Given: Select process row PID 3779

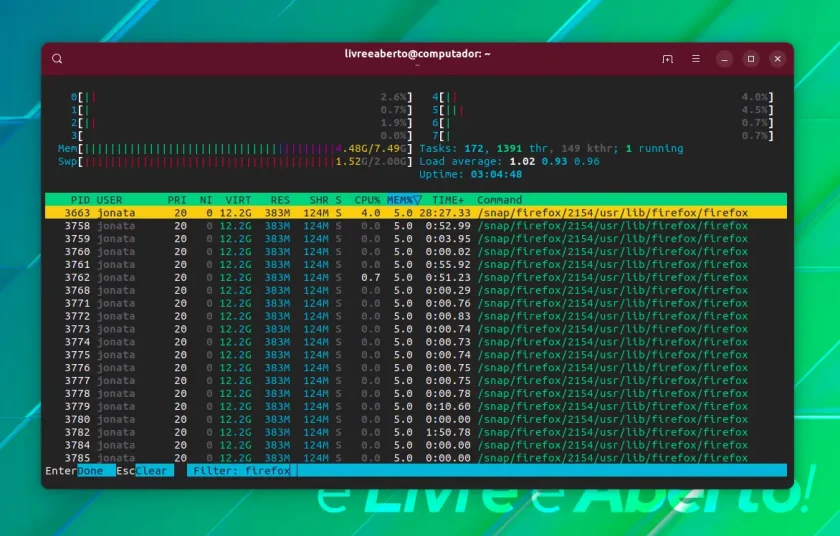Looking at the screenshot, I should pyautogui.click(x=416, y=406).
